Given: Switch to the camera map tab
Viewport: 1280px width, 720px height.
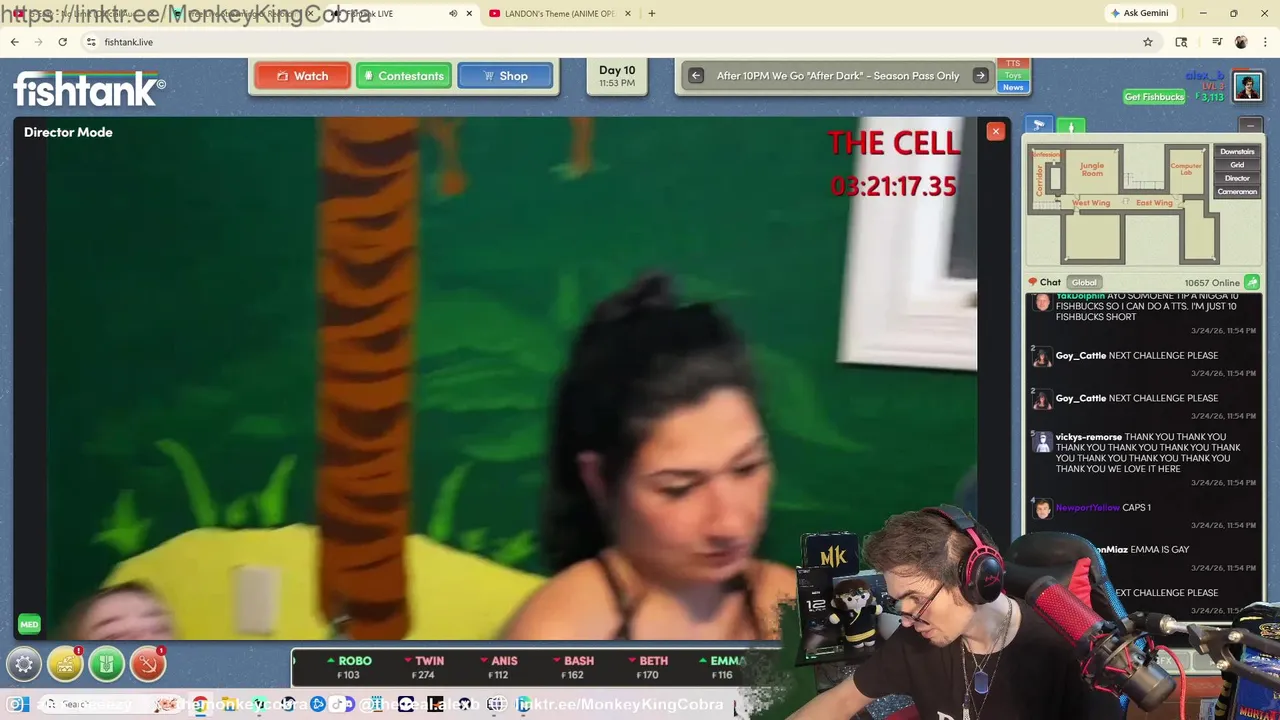Looking at the screenshot, I should coord(1039,126).
